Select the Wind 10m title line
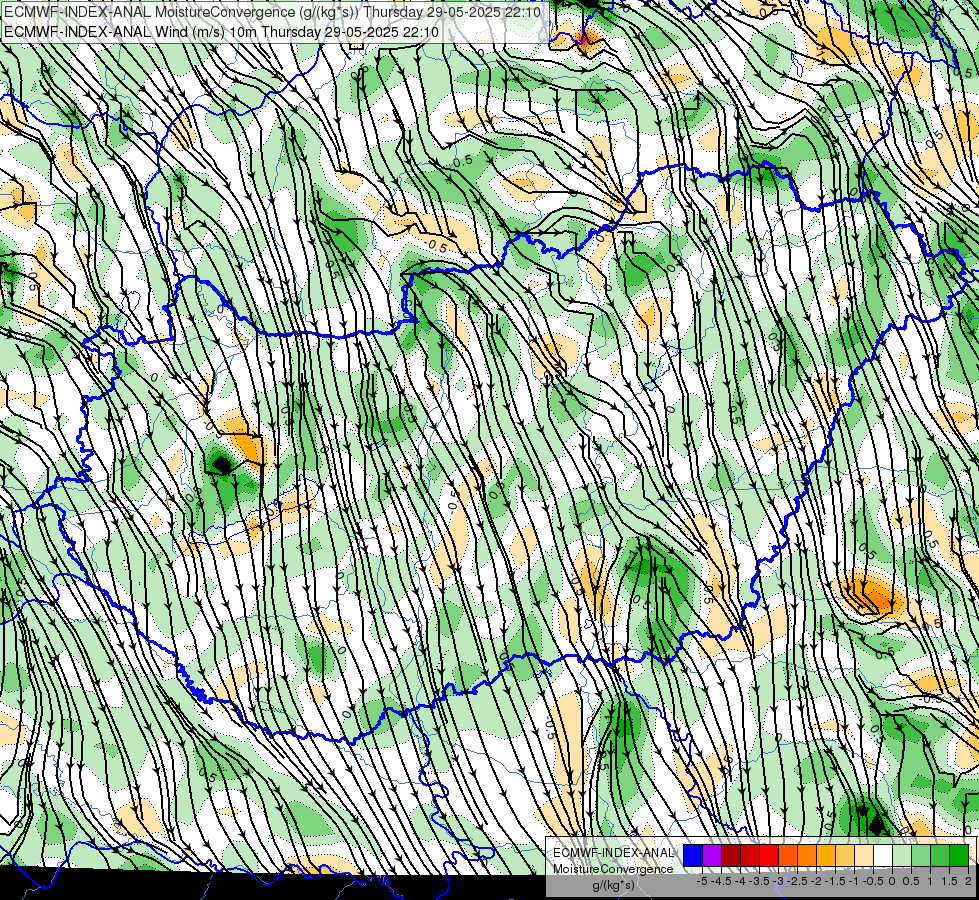This screenshot has width=979, height=900. click(x=221, y=32)
